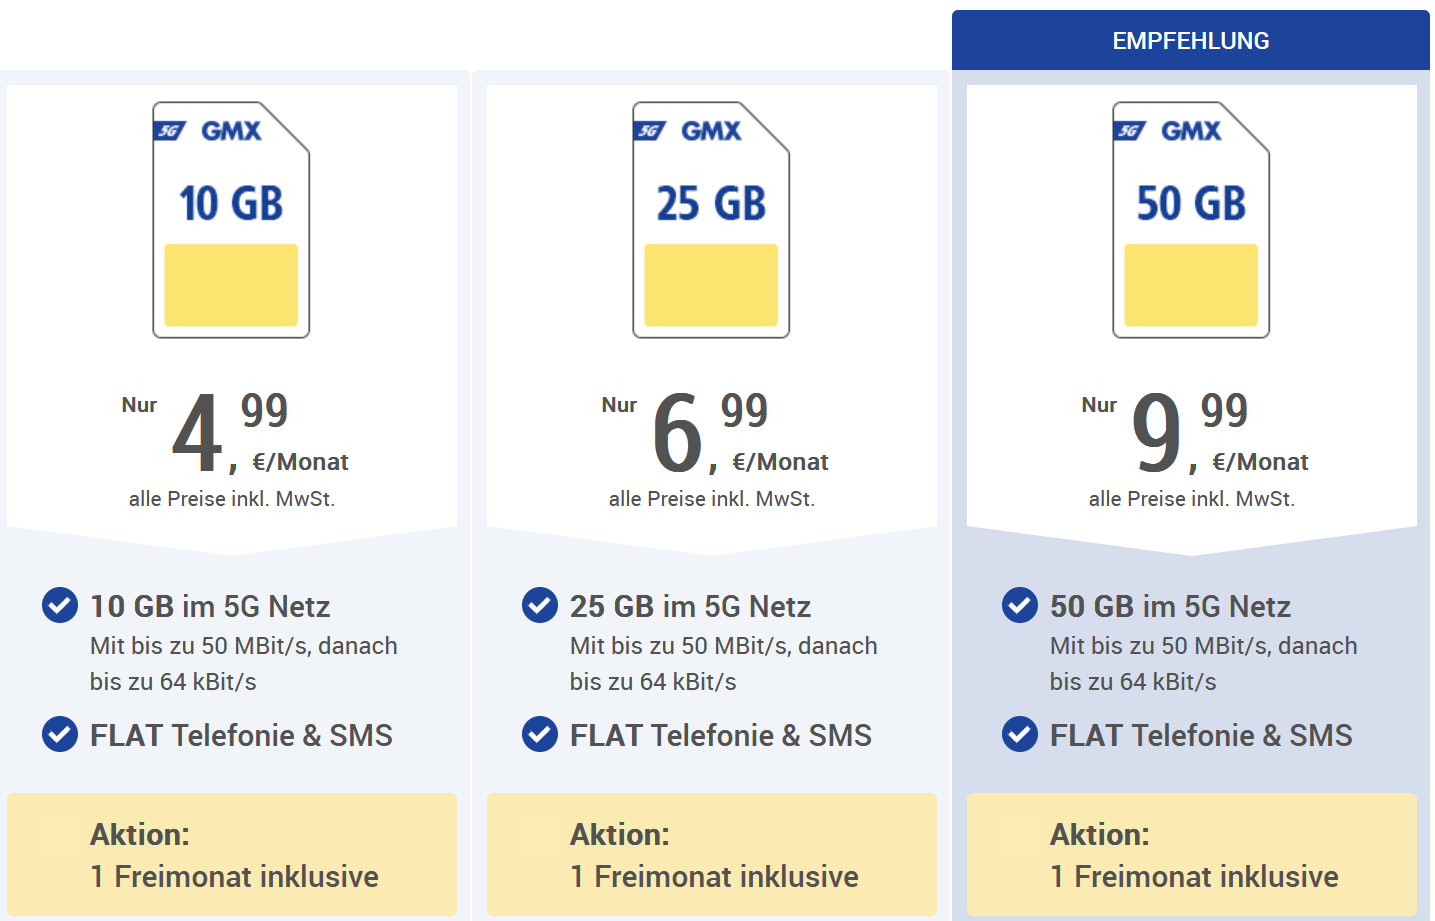Click Aktion Freimonat box in 10 GB plan
The image size is (1435, 921).
coord(232,855)
